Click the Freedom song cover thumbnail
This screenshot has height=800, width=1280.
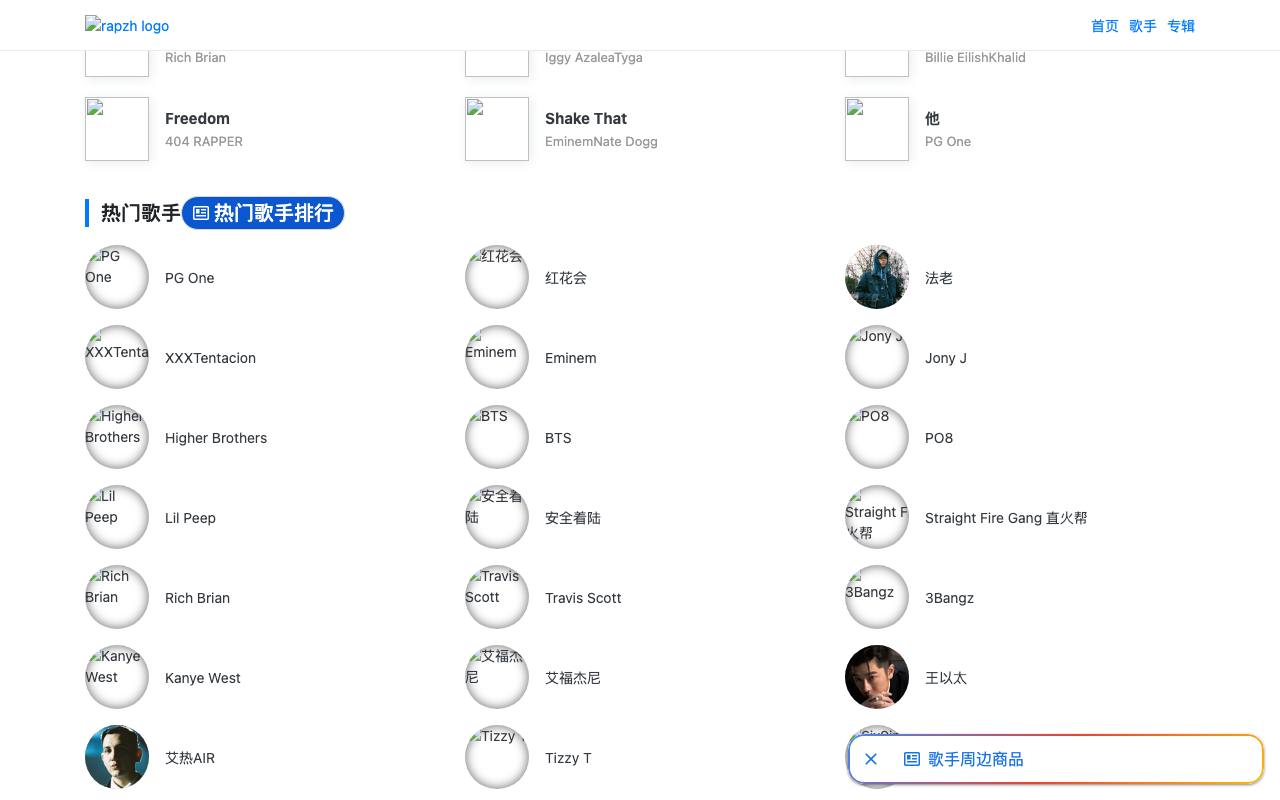tap(117, 129)
